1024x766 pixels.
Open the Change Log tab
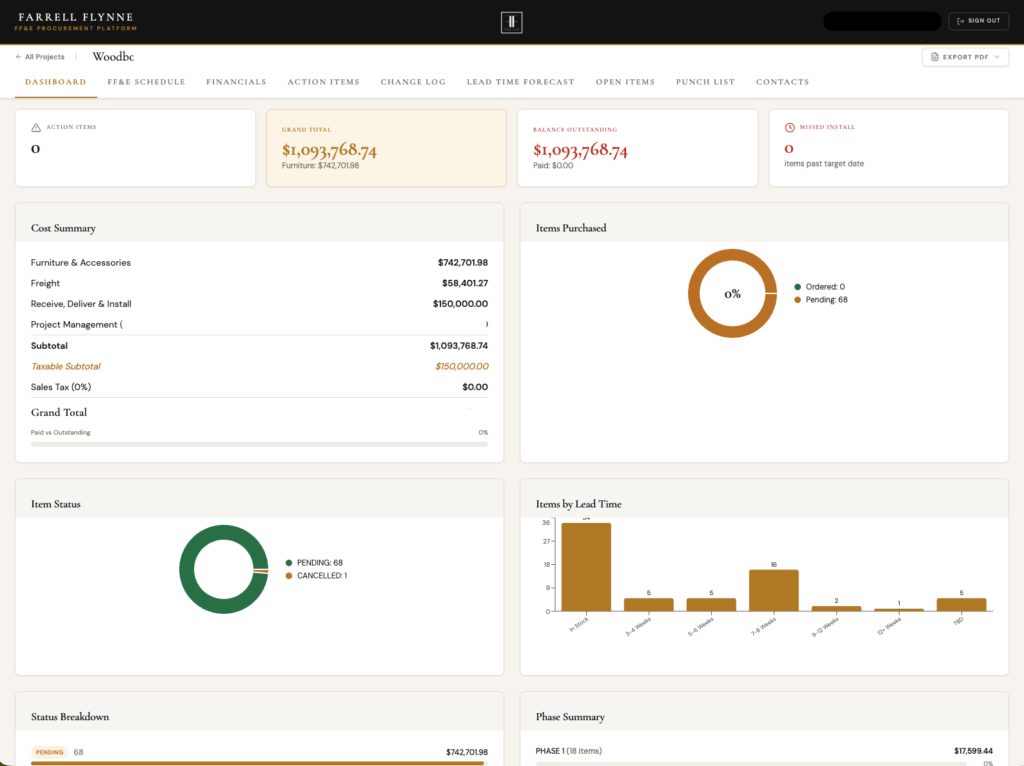point(413,82)
